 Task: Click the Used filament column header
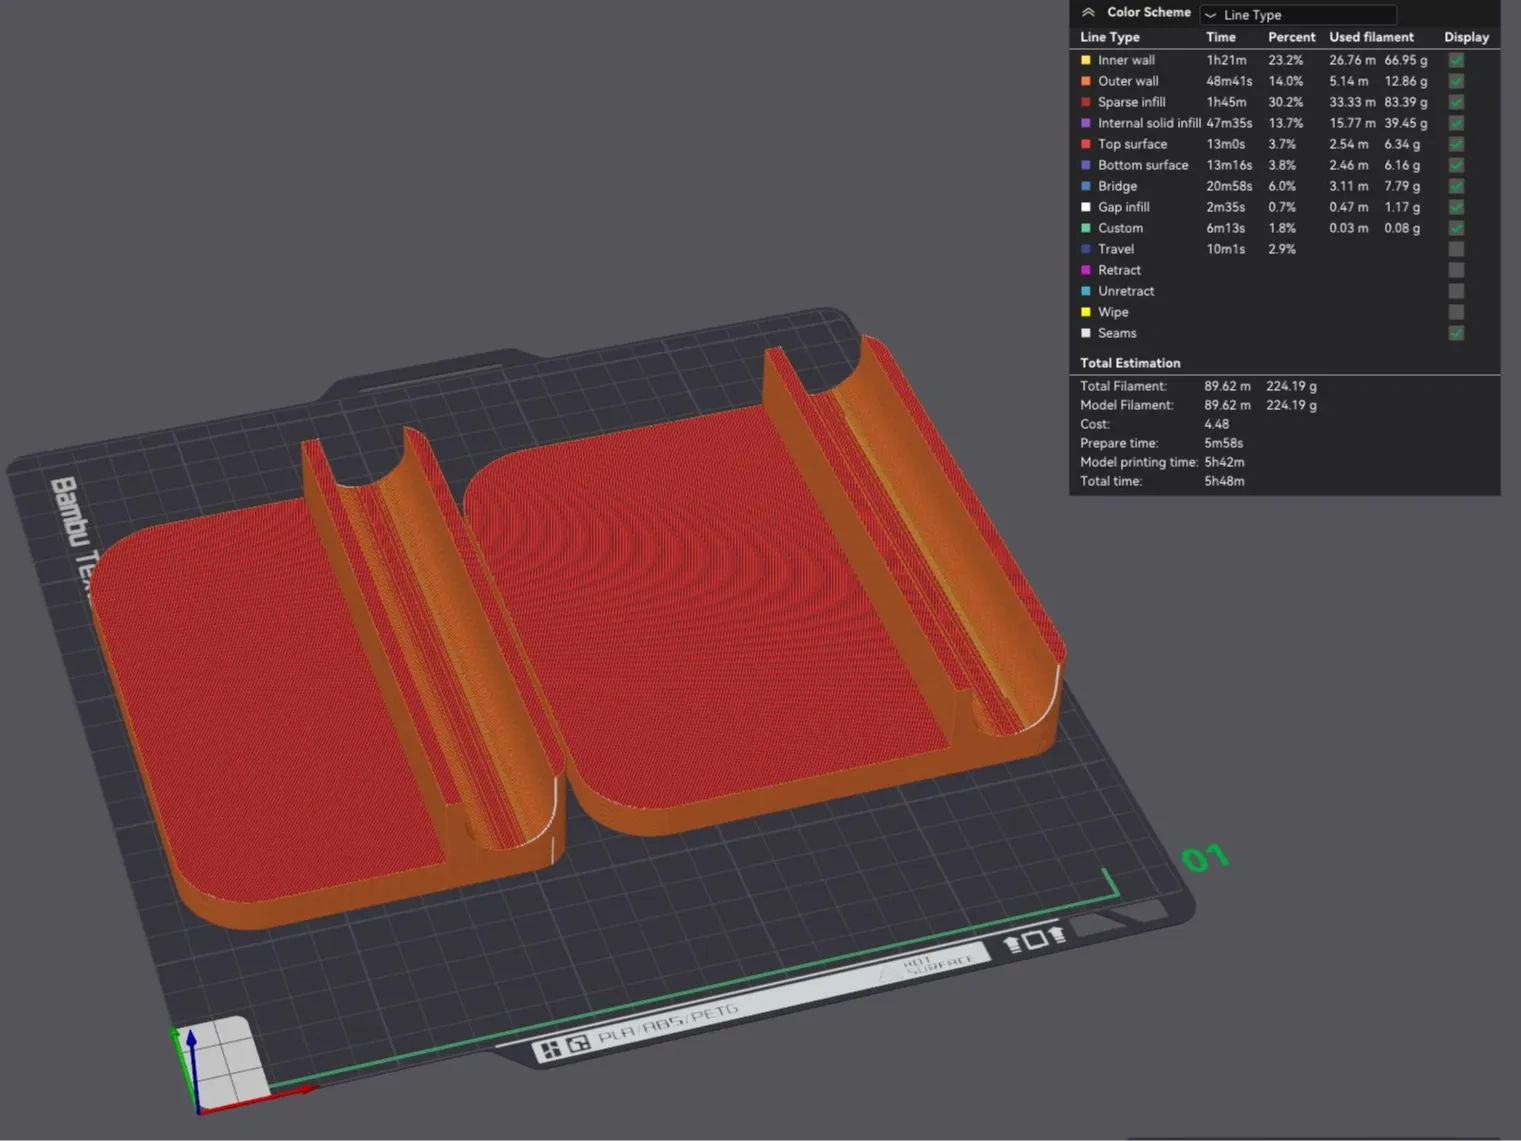1371,37
